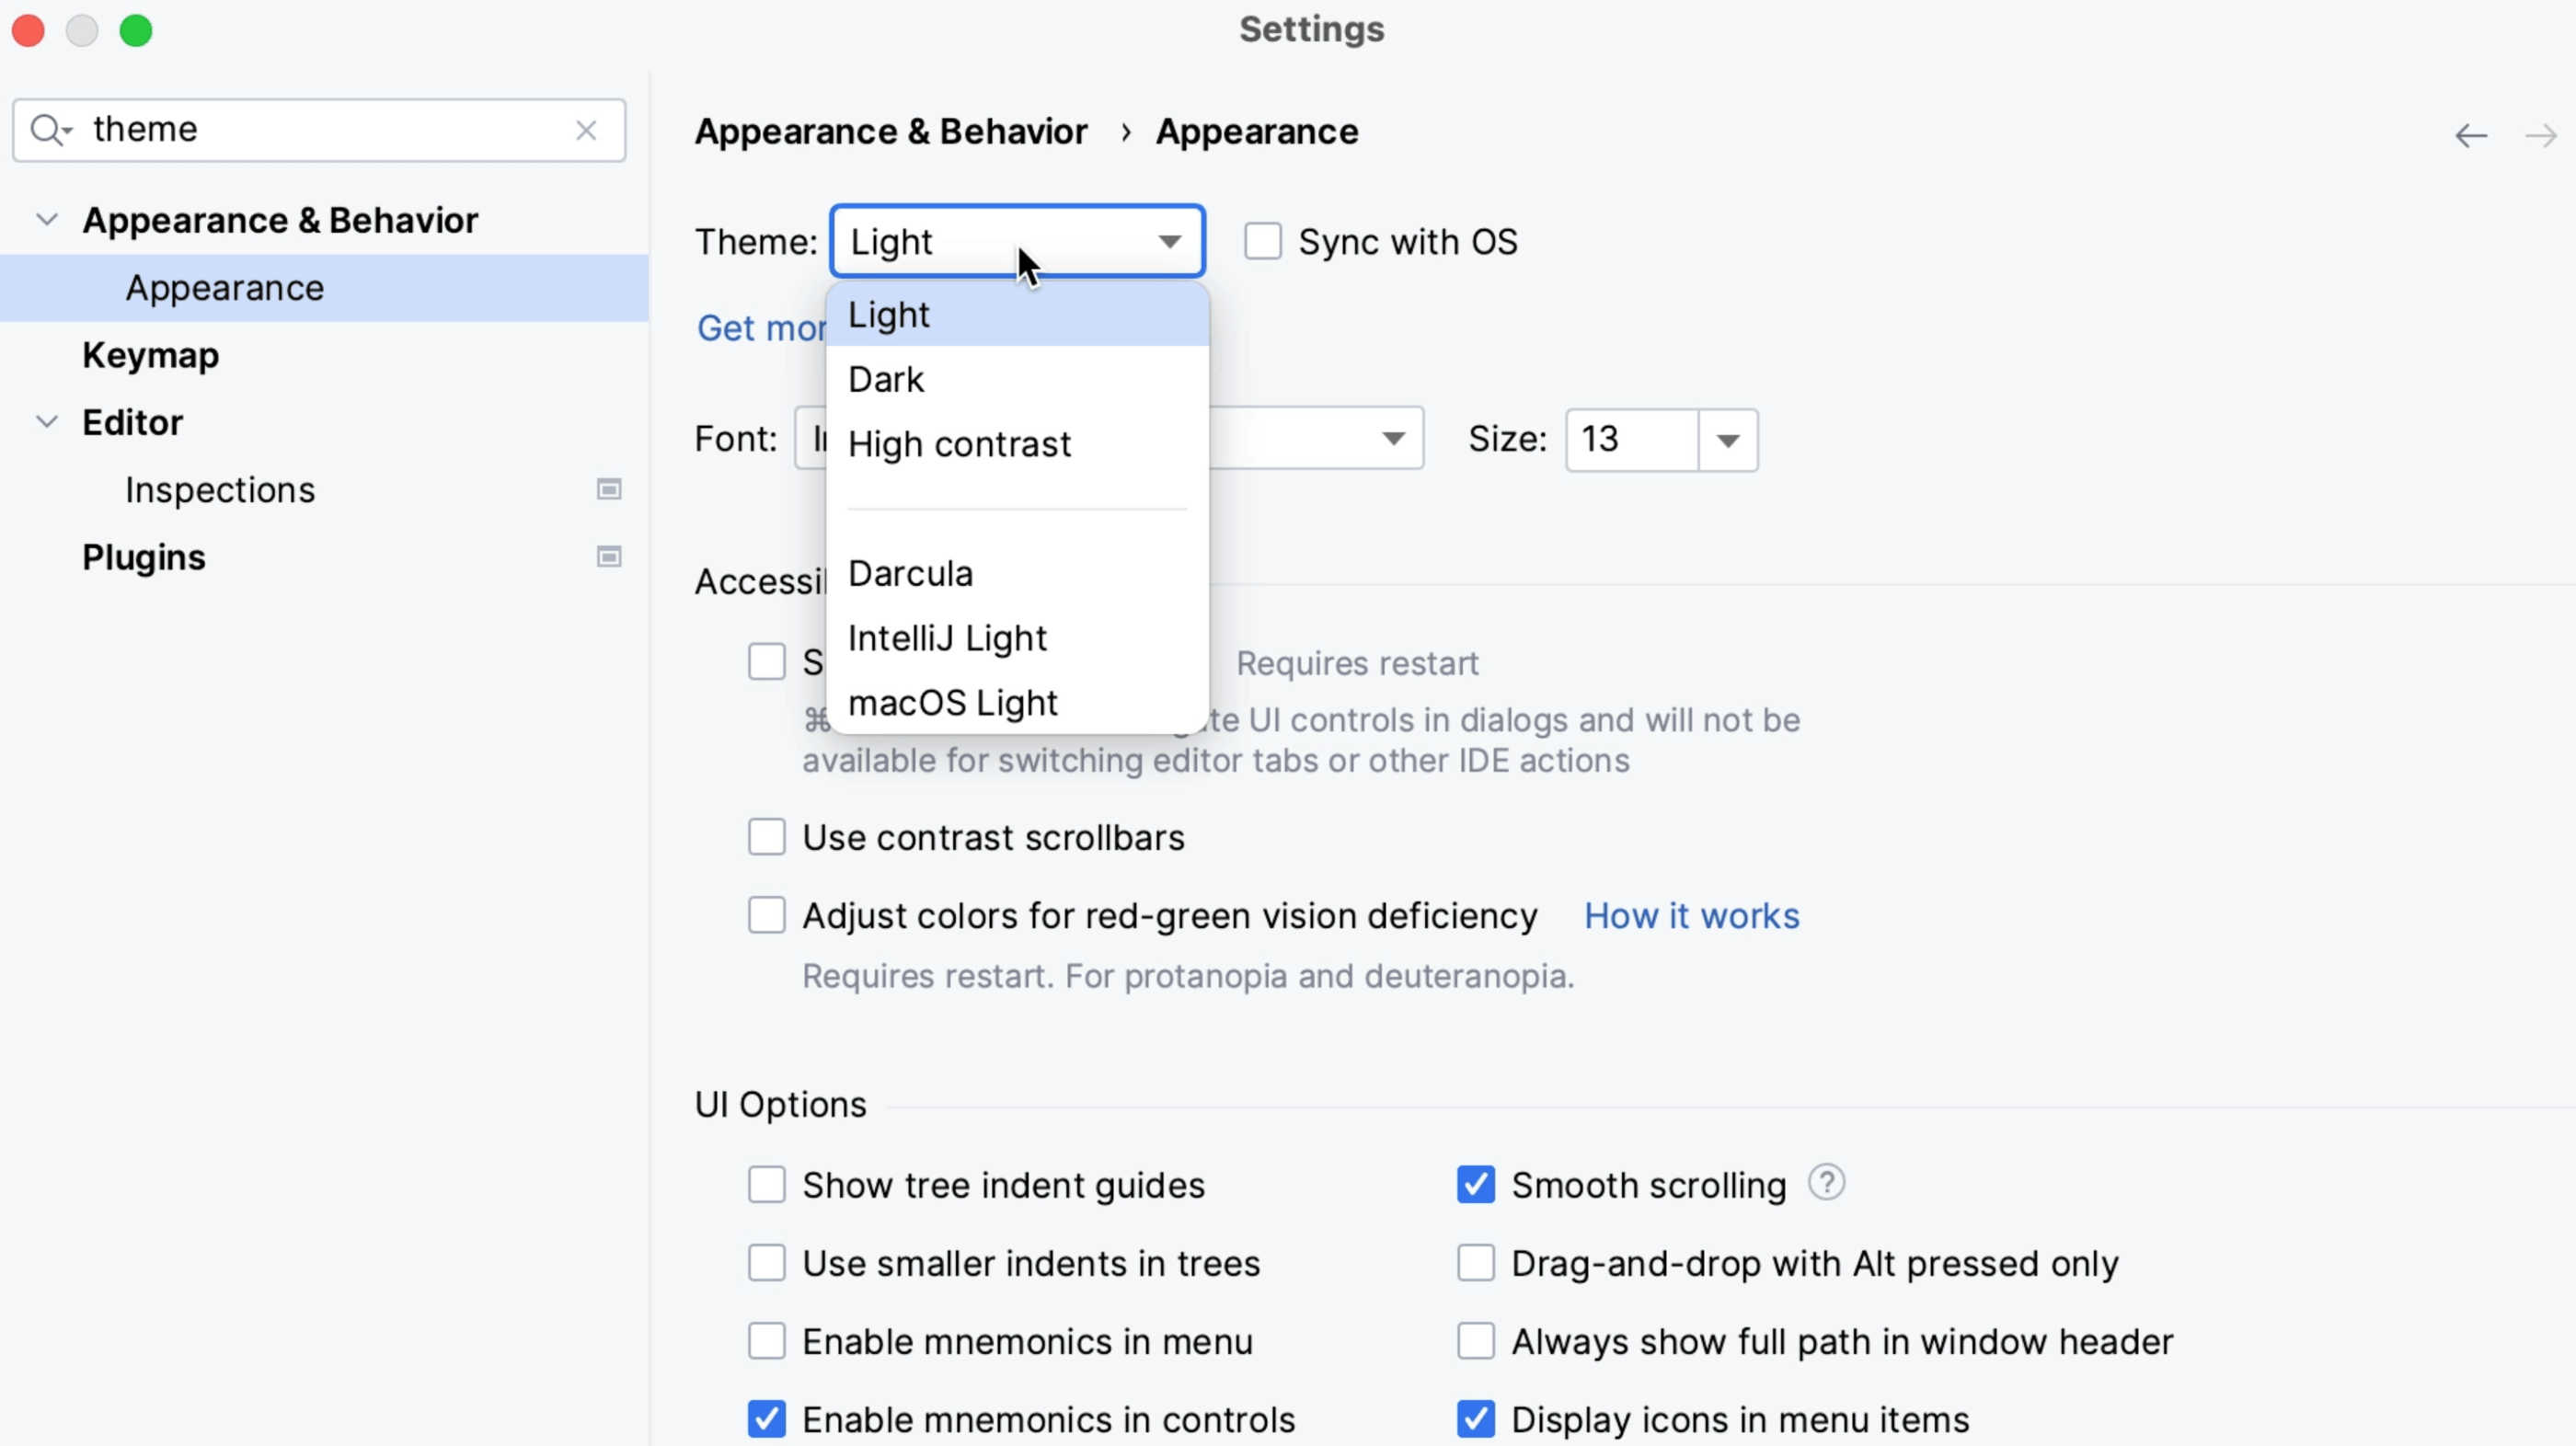The height and width of the screenshot is (1446, 2576).
Task: Go to Appearance & Behavior breadcrumb
Action: coord(891,131)
